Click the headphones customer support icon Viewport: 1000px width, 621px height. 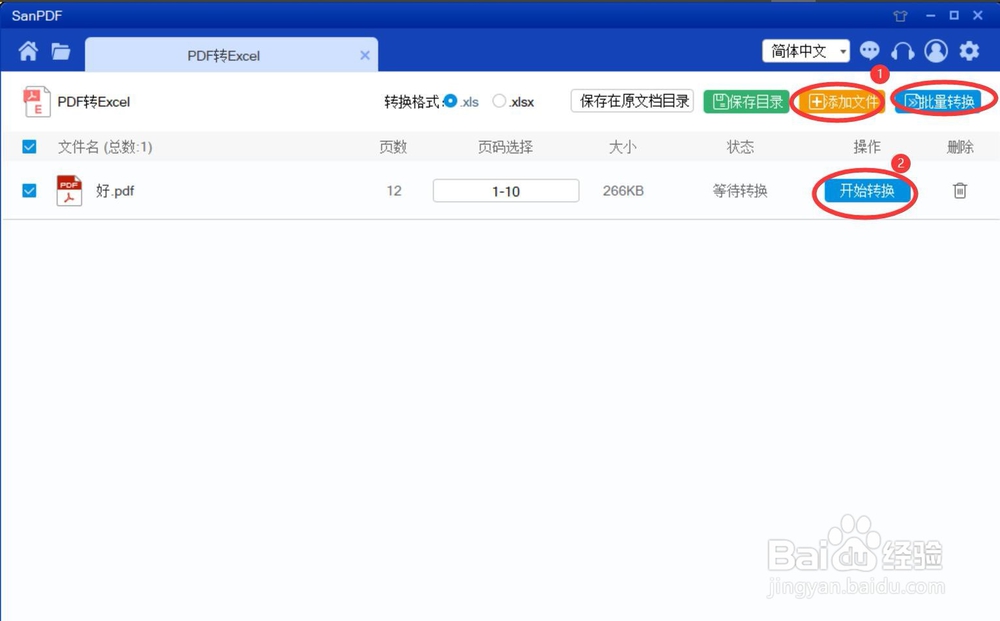pos(903,49)
